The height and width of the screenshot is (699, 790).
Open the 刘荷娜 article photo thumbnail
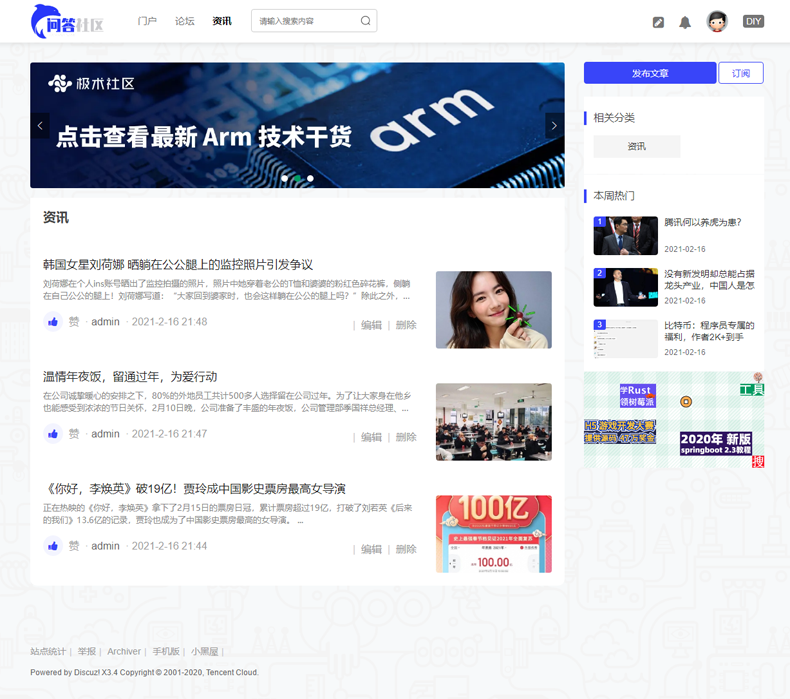click(x=494, y=310)
